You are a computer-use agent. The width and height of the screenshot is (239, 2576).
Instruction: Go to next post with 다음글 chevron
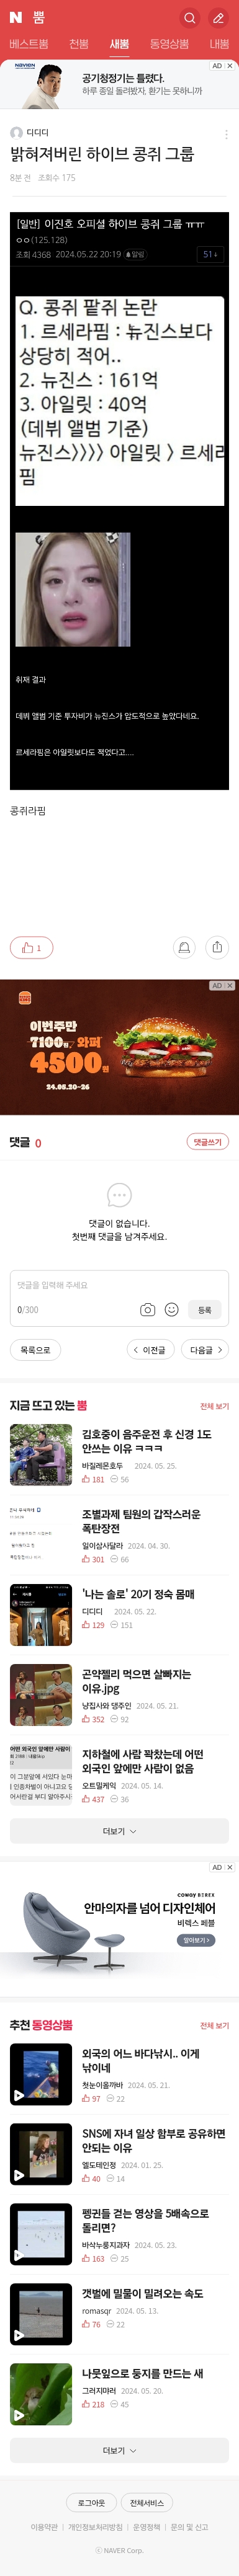tap(206, 1349)
